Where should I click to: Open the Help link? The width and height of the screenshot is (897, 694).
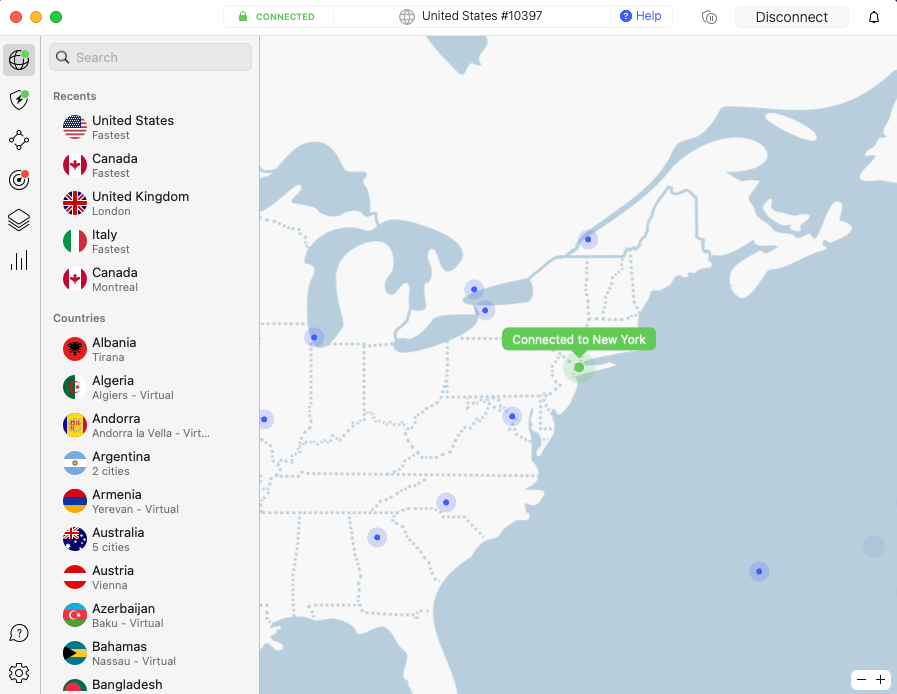click(x=641, y=16)
